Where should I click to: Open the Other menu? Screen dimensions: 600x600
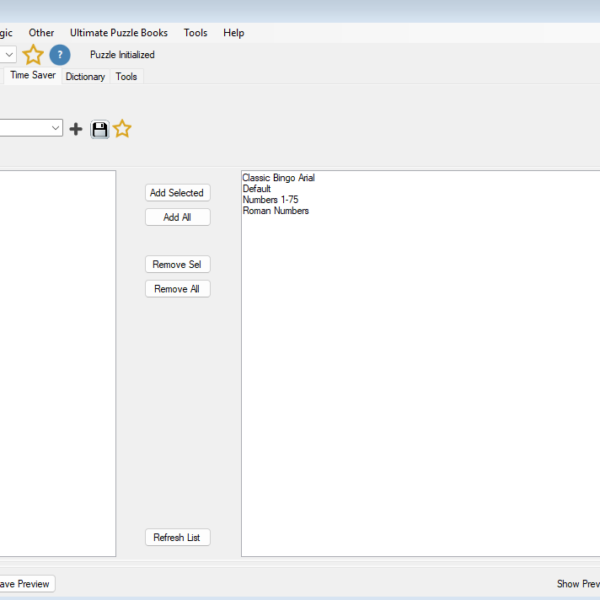click(x=41, y=33)
